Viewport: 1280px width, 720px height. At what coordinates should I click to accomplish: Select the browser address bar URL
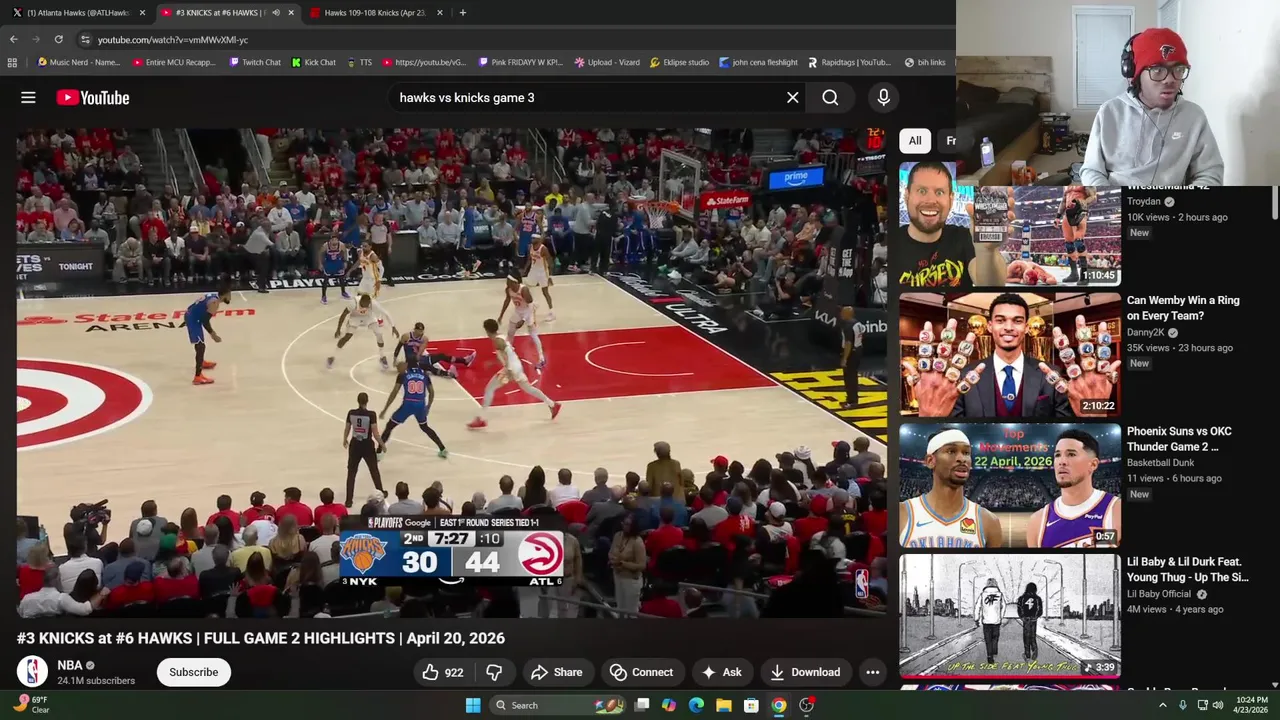pos(172,39)
